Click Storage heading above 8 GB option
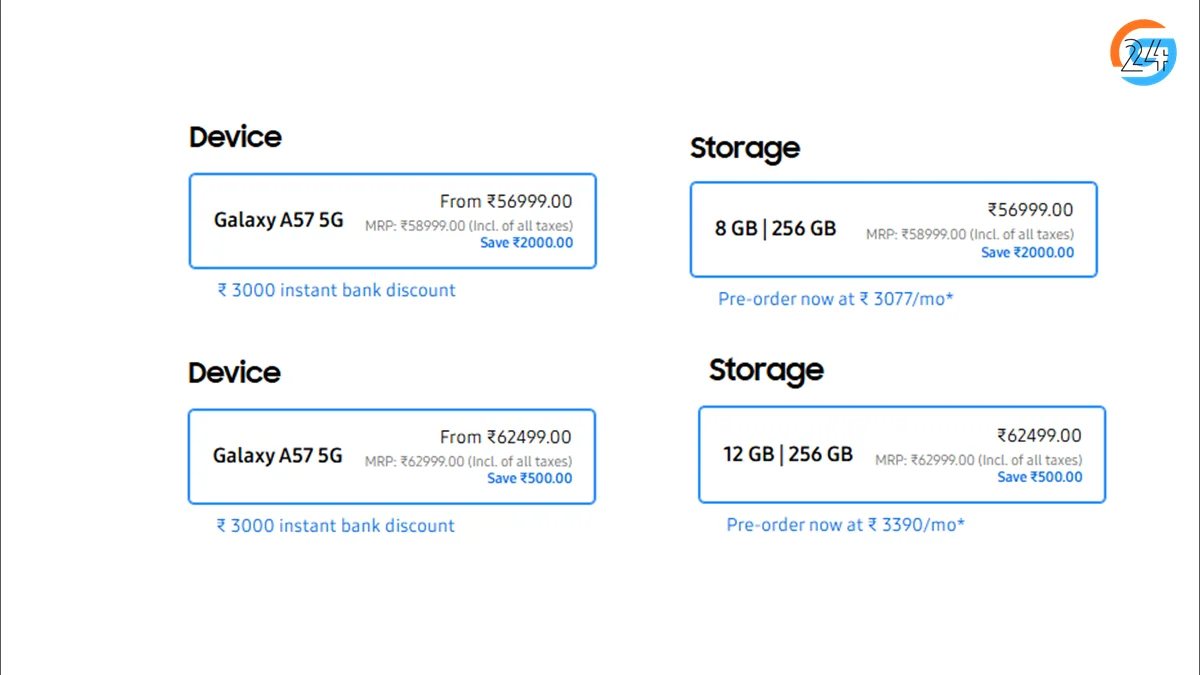1200x675 pixels. click(745, 148)
